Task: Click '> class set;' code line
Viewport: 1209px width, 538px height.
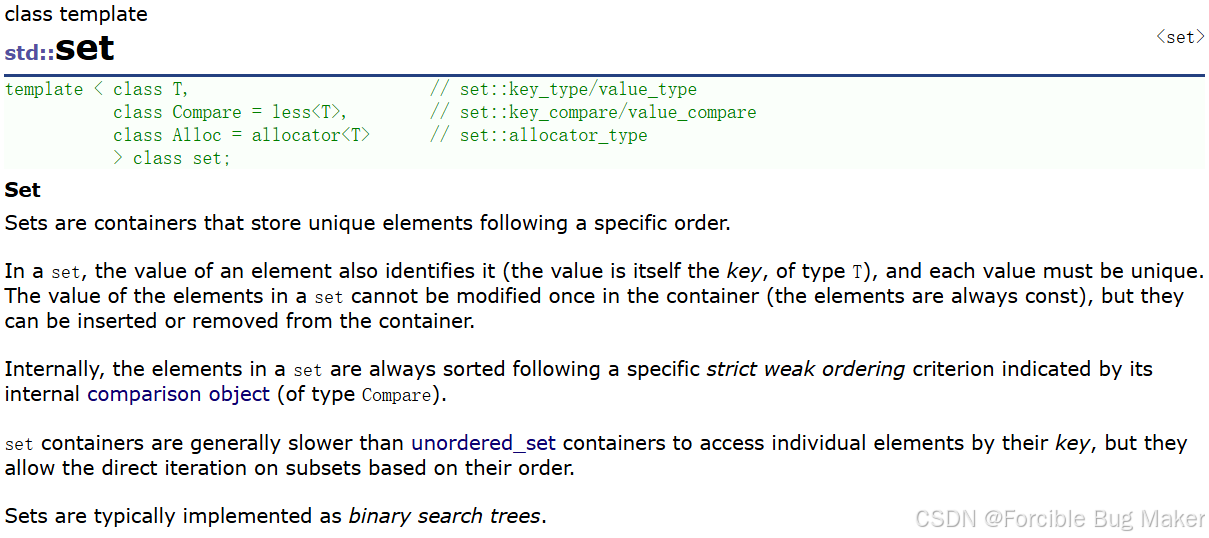Action: tap(171, 158)
